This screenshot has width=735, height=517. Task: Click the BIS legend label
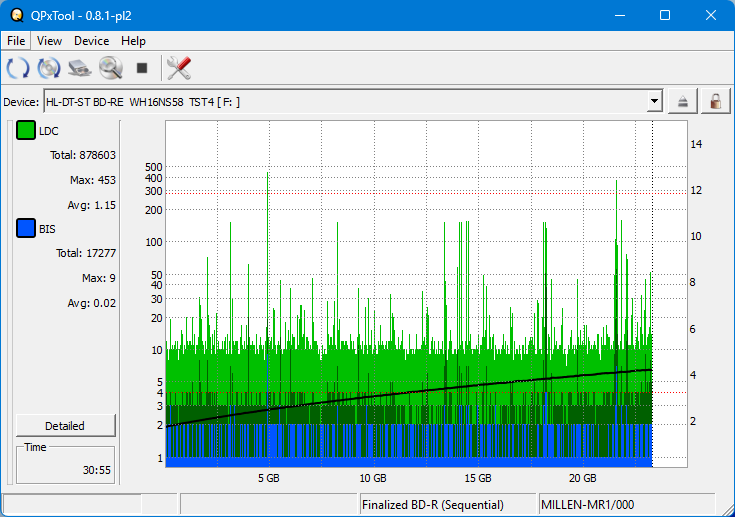click(47, 229)
